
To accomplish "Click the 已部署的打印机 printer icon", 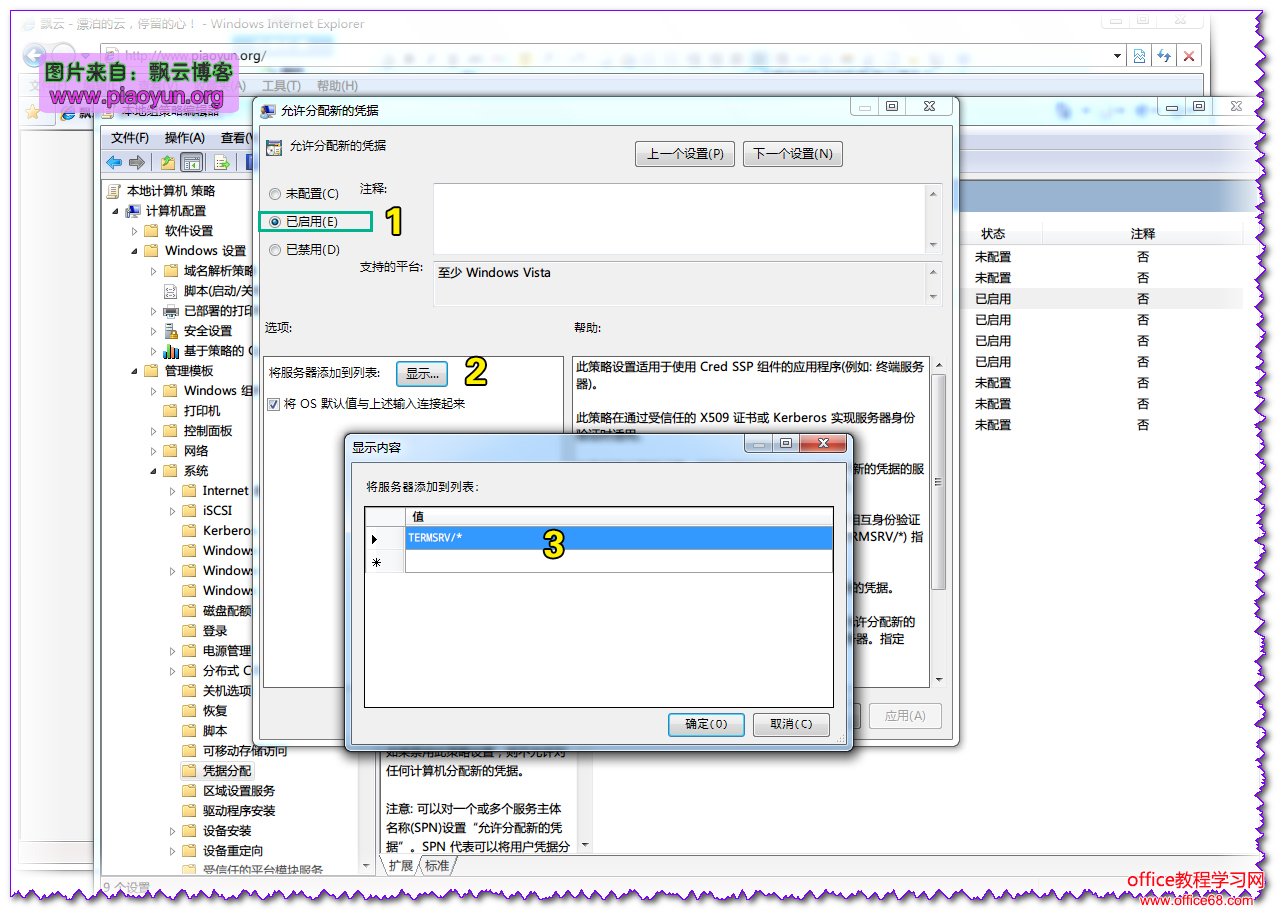I will [171, 311].
